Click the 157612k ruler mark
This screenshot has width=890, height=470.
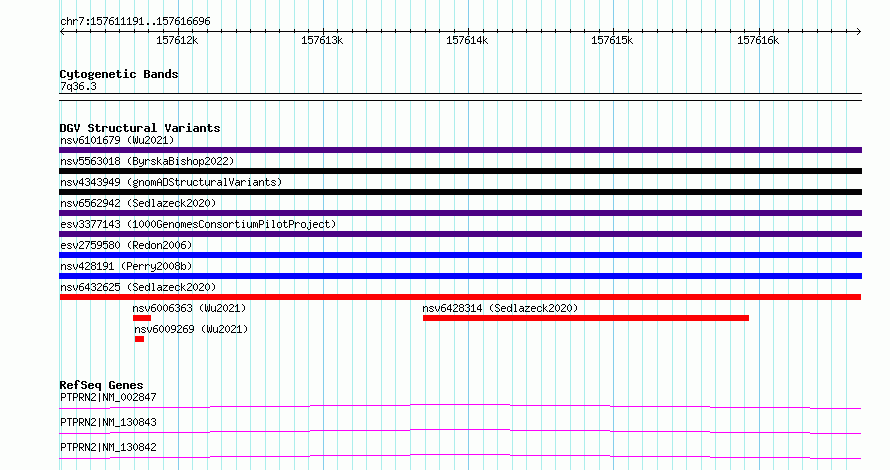[177, 40]
